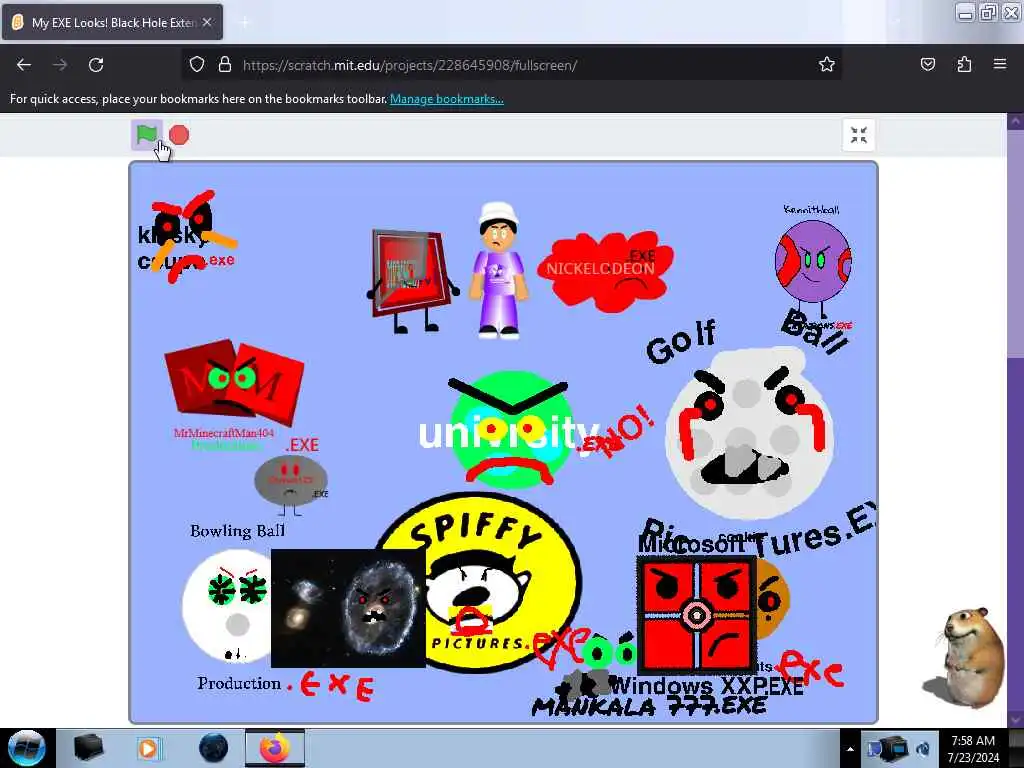Screen dimensions: 1024x768
Task: Go back to the previous page
Action: click(x=24, y=65)
